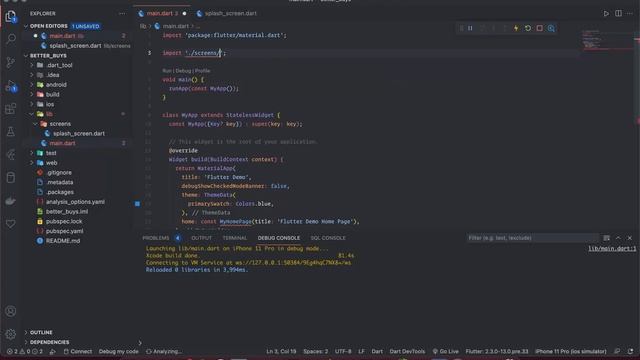
Task: Open notifications bell in status bar
Action: click(631, 351)
